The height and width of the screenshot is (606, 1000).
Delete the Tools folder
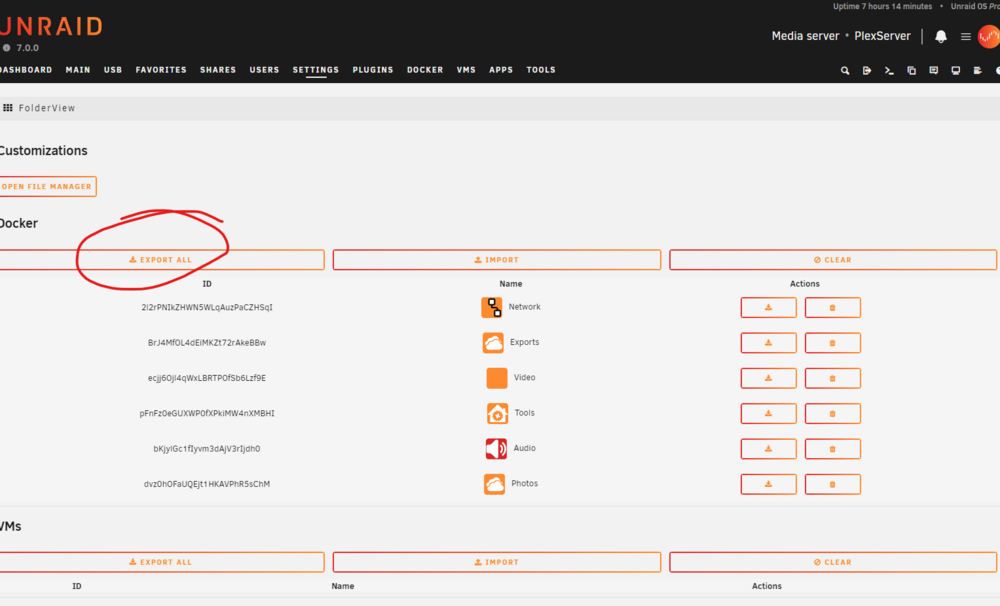click(832, 413)
